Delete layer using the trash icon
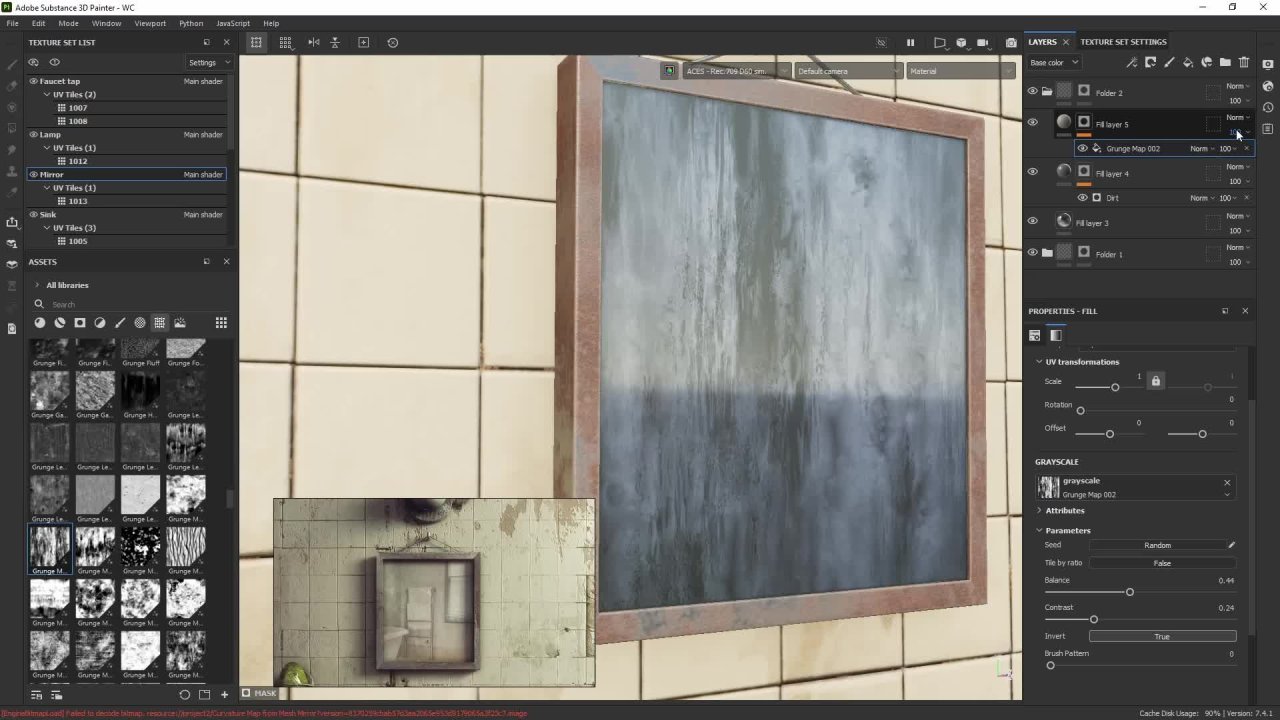Viewport: 1280px width, 720px height. point(1244,63)
